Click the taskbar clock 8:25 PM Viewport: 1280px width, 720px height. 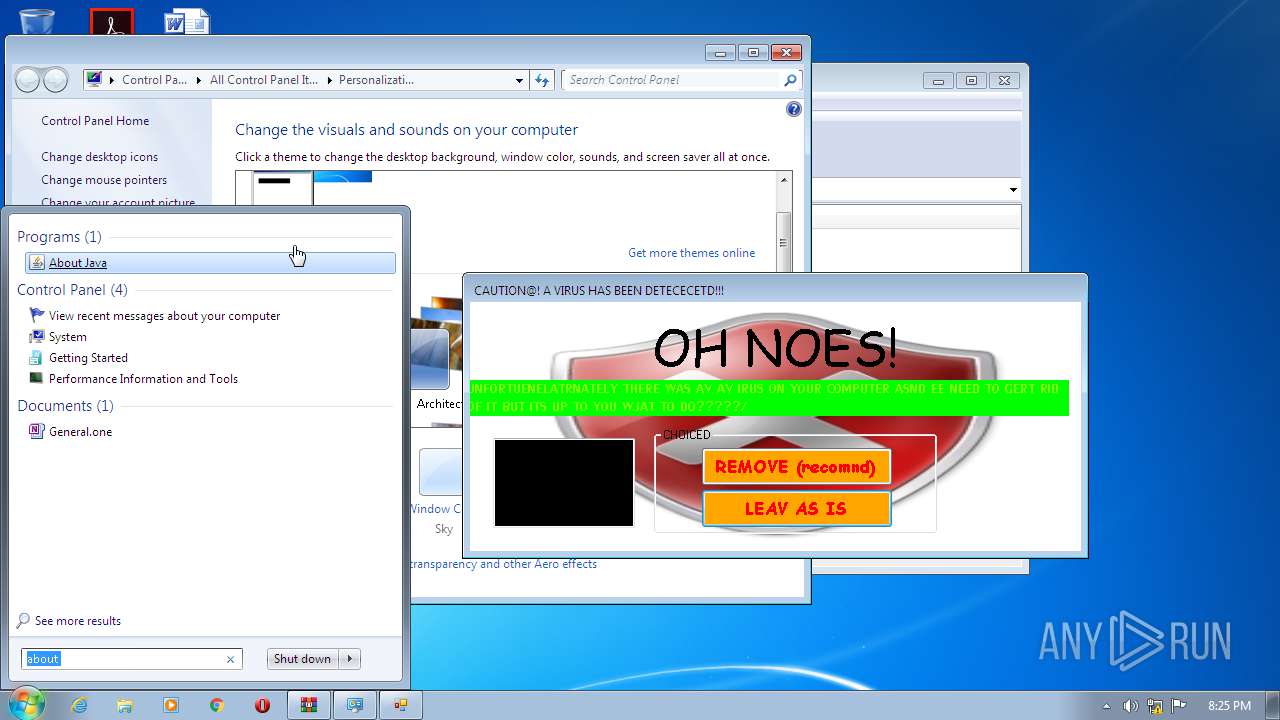point(1229,705)
